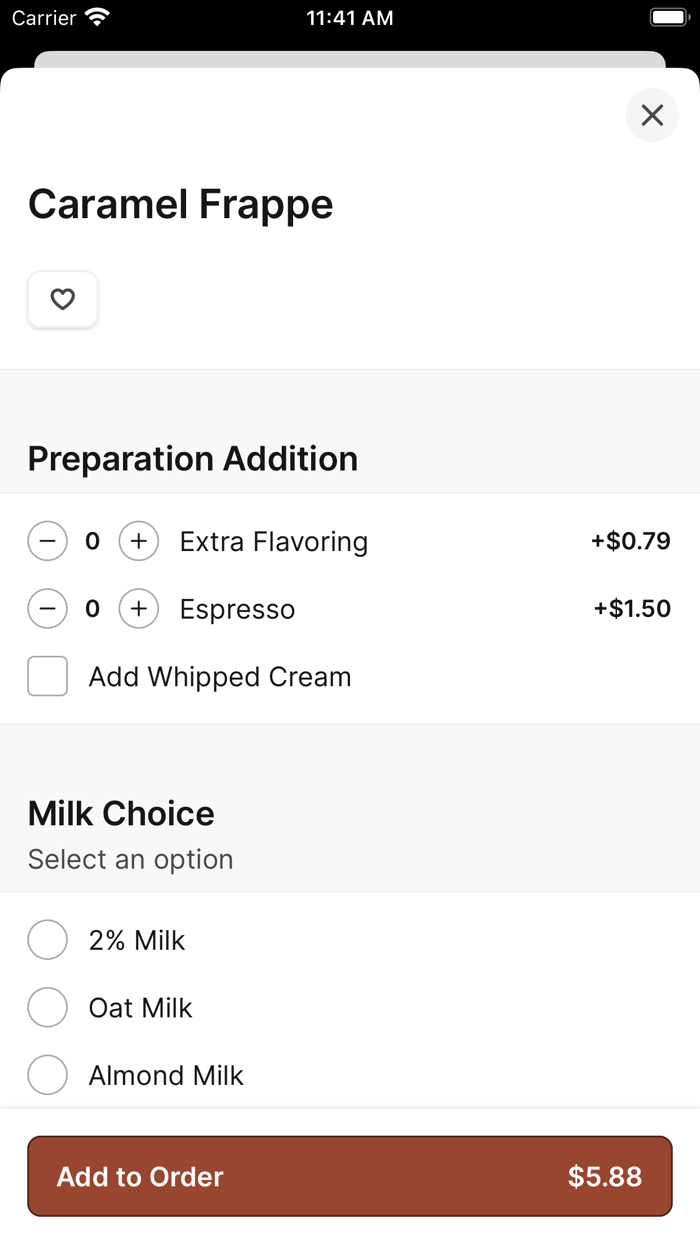Tap the +$1.50 Espresso price
This screenshot has width=700, height=1244.
(632, 609)
